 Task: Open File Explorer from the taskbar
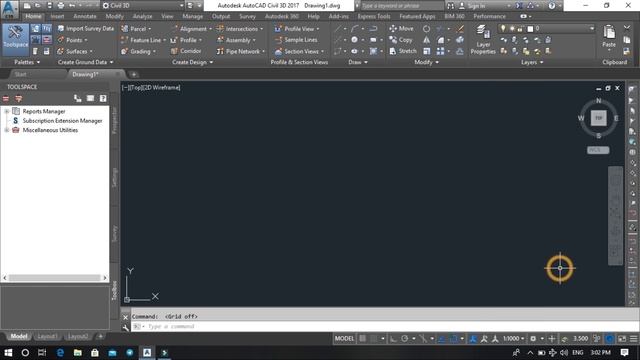(78, 353)
